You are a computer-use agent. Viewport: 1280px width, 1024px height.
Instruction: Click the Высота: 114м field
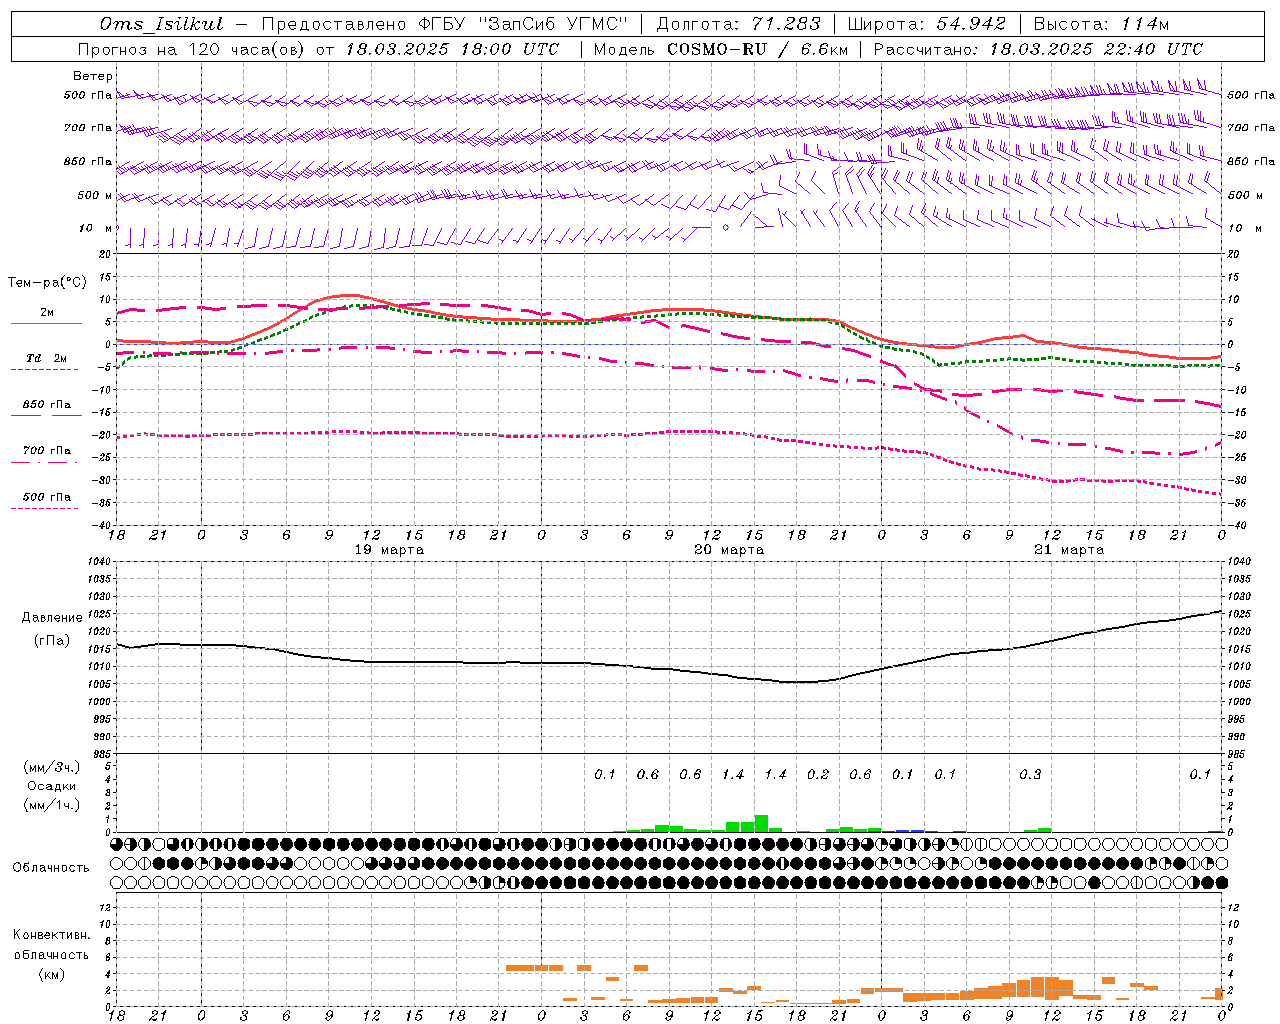1101,24
